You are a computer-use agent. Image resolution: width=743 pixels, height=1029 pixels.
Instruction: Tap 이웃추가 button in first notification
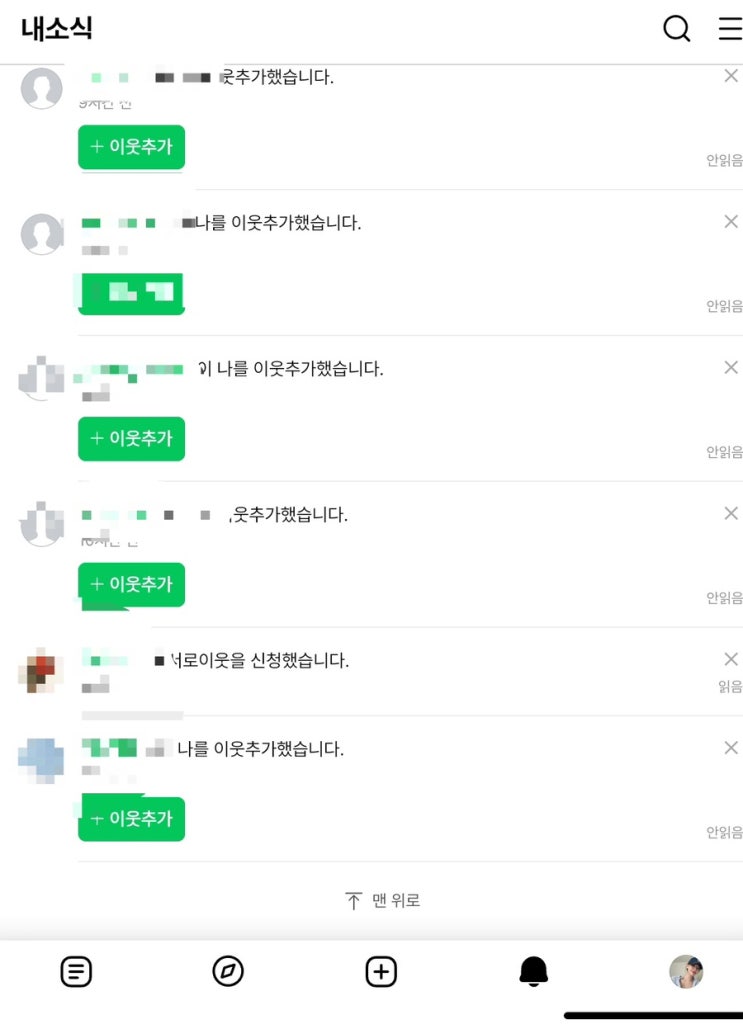tap(132, 147)
